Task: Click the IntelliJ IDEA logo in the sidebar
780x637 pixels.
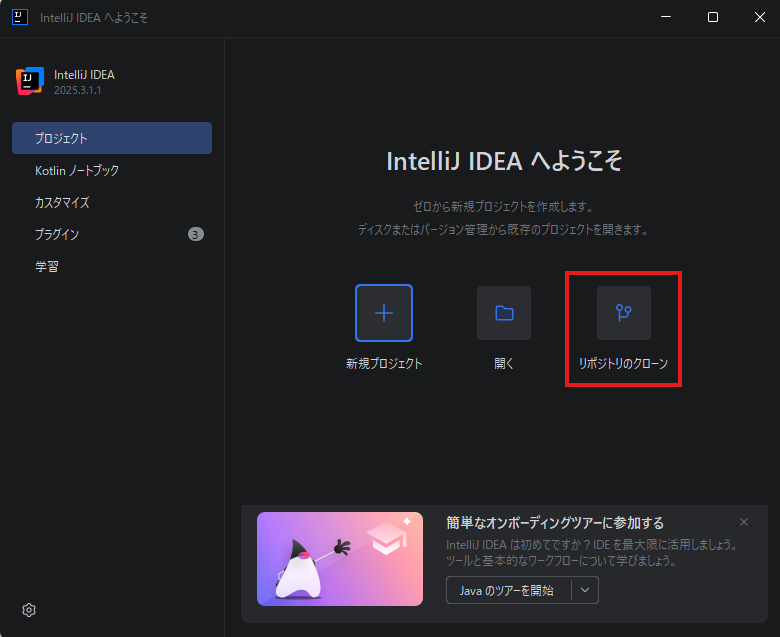Action: [30, 81]
